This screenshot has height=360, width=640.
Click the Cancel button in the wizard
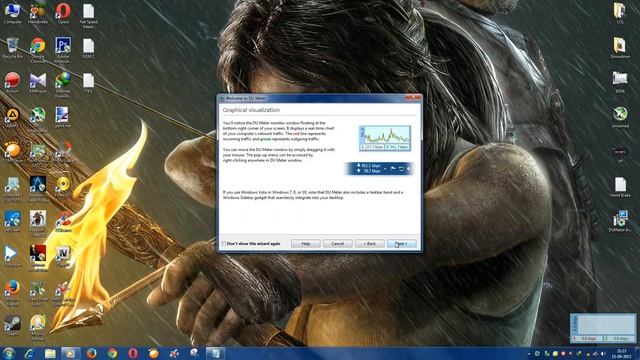[338, 244]
